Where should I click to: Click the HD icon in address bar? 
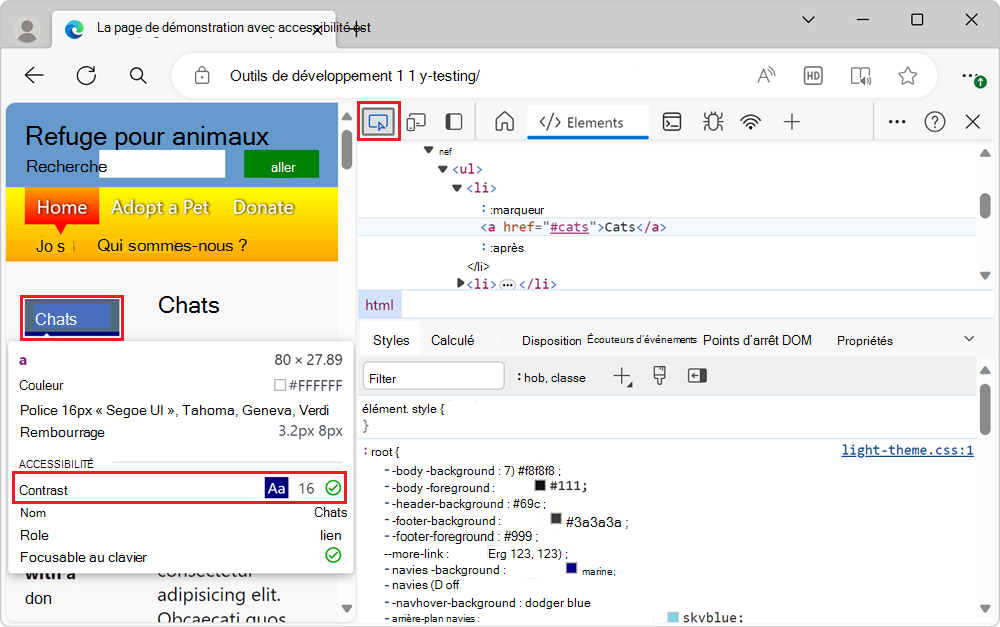point(812,76)
